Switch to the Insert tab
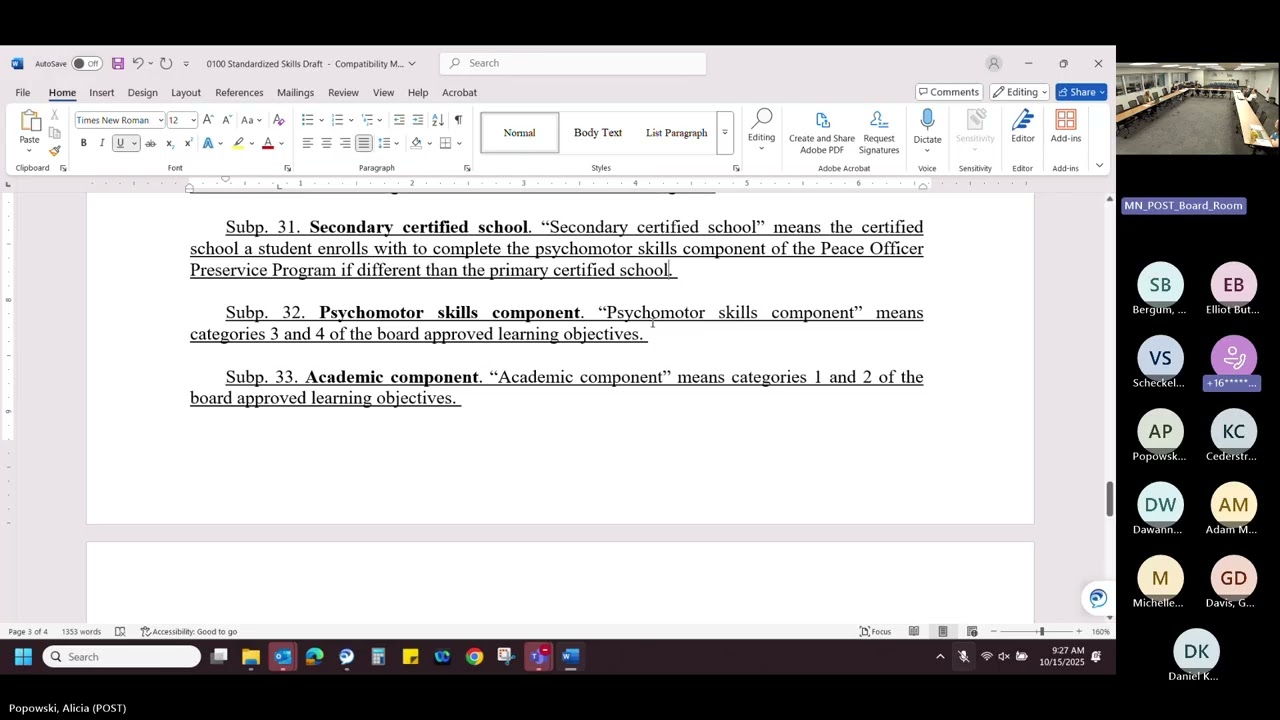This screenshot has width=1280, height=720. pyautogui.click(x=102, y=93)
